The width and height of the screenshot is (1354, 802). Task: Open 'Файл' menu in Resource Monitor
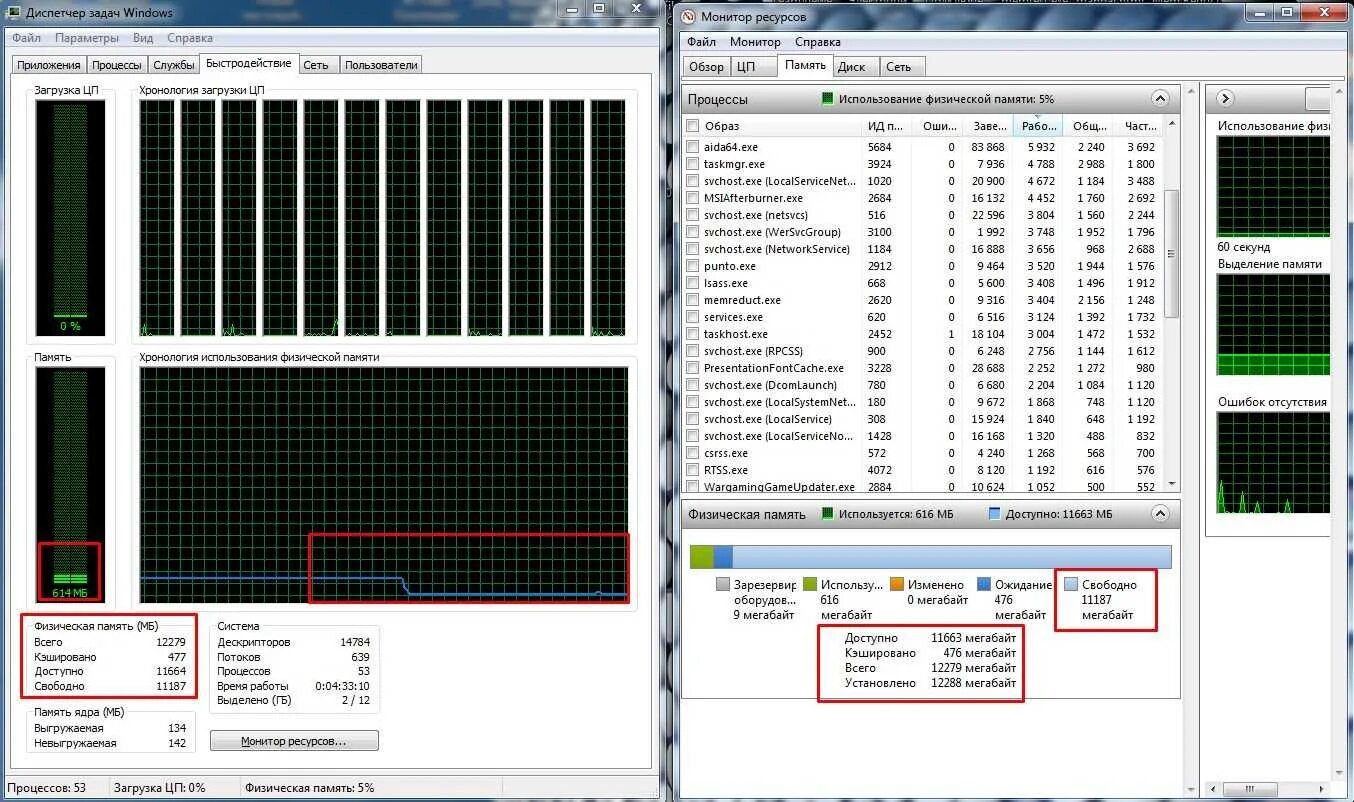pyautogui.click(x=701, y=42)
